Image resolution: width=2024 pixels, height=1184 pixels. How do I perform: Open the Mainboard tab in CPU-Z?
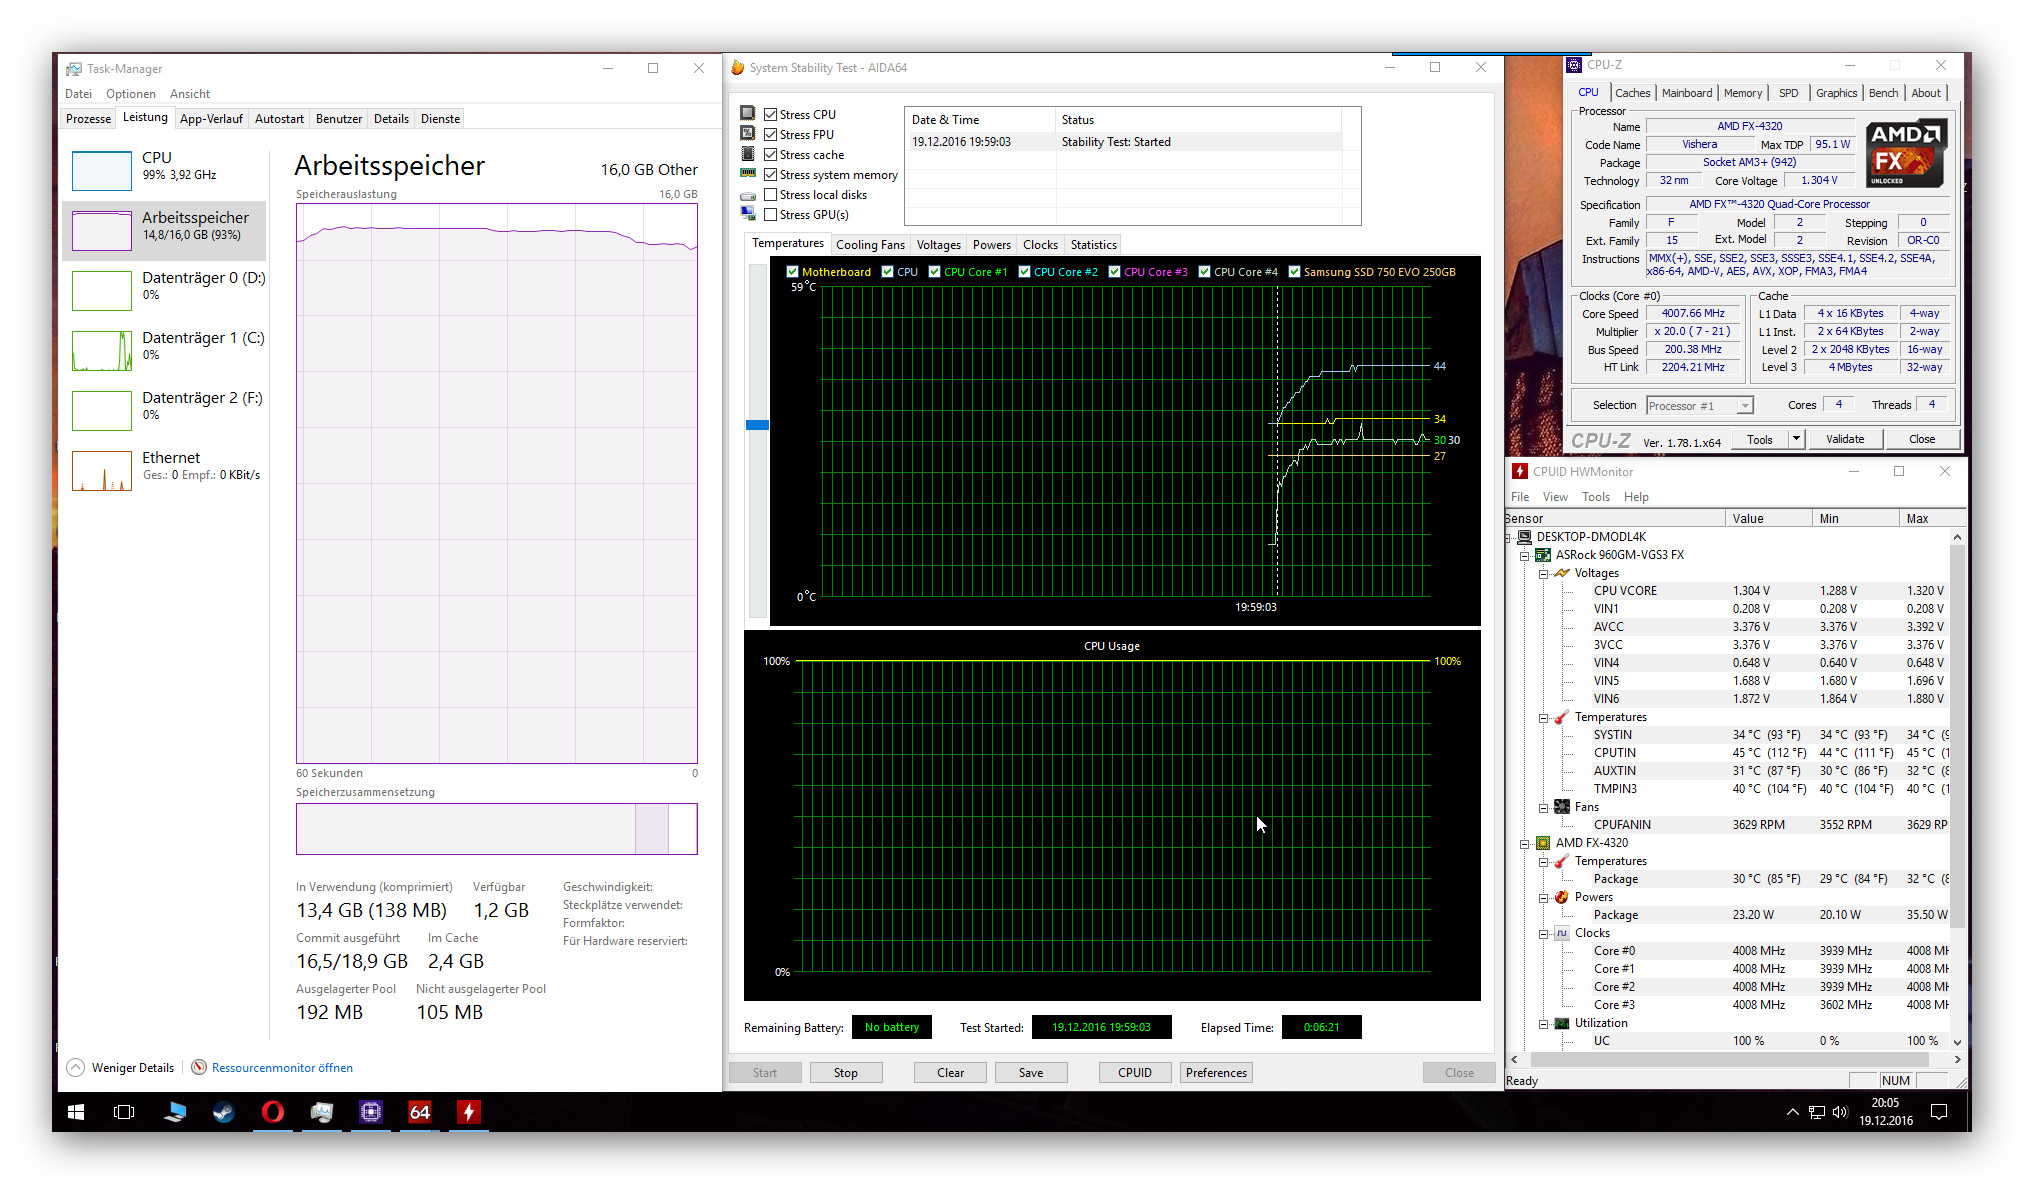click(x=1686, y=93)
